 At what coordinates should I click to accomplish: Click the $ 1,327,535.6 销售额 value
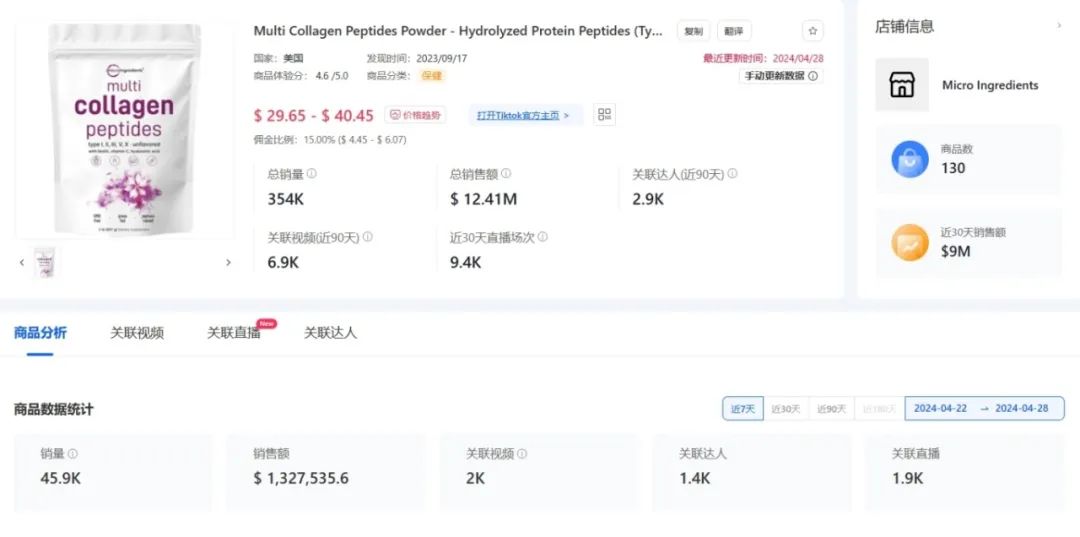coord(301,478)
